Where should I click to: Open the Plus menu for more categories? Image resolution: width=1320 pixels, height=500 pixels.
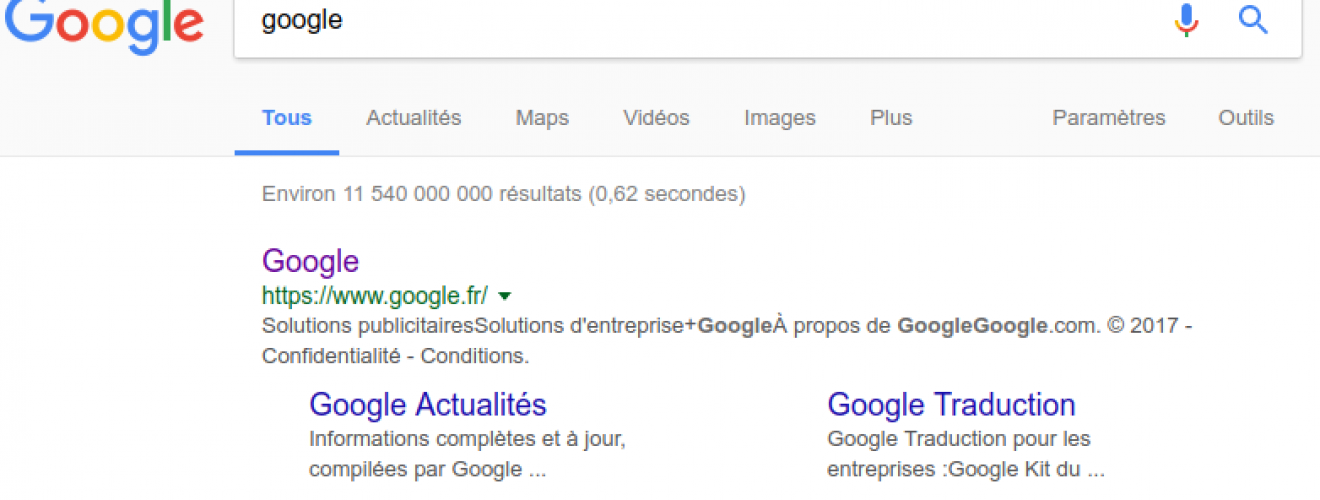(891, 118)
